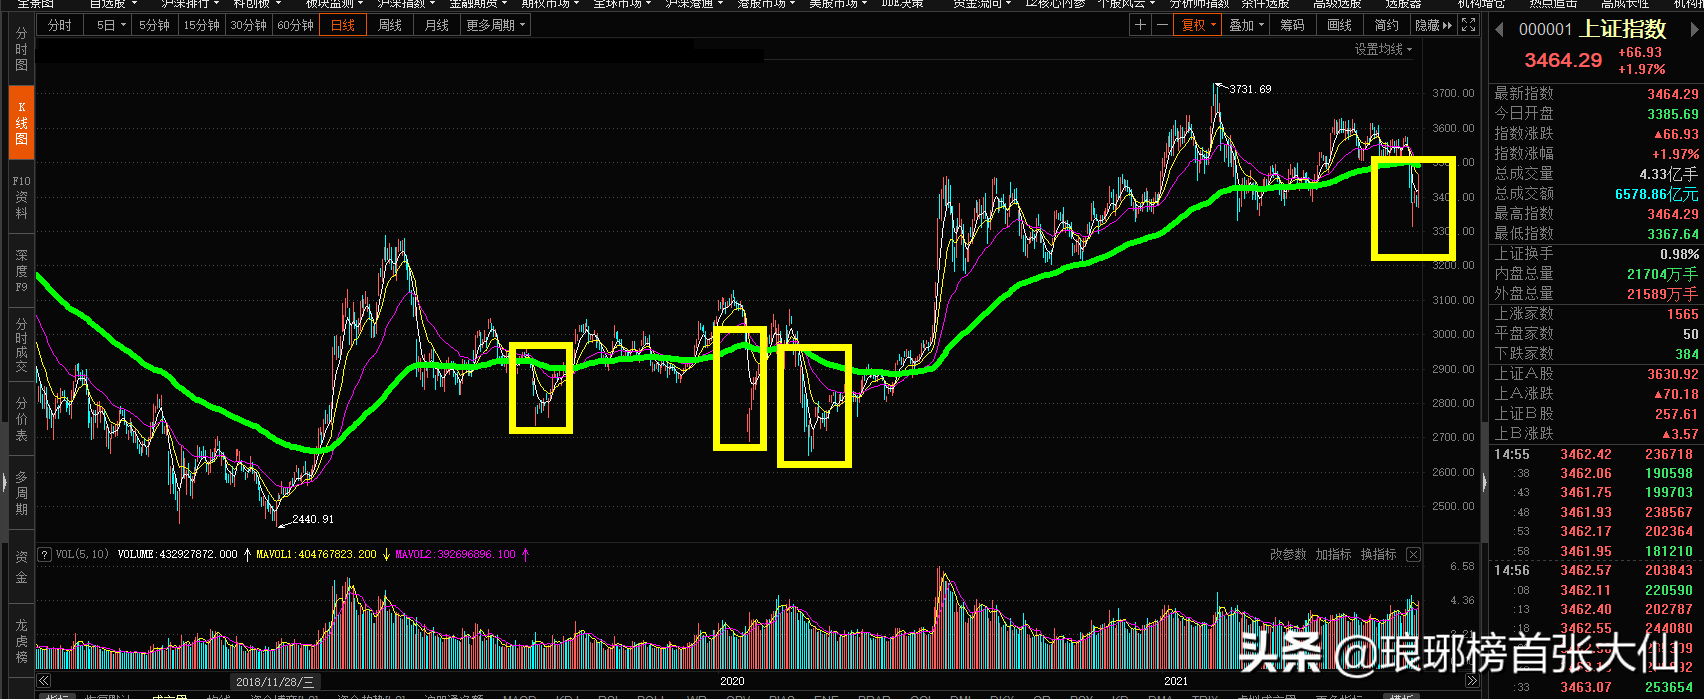1704x699 pixels.
Task: Go to next stock with right arrow
Action: pos(1695,30)
